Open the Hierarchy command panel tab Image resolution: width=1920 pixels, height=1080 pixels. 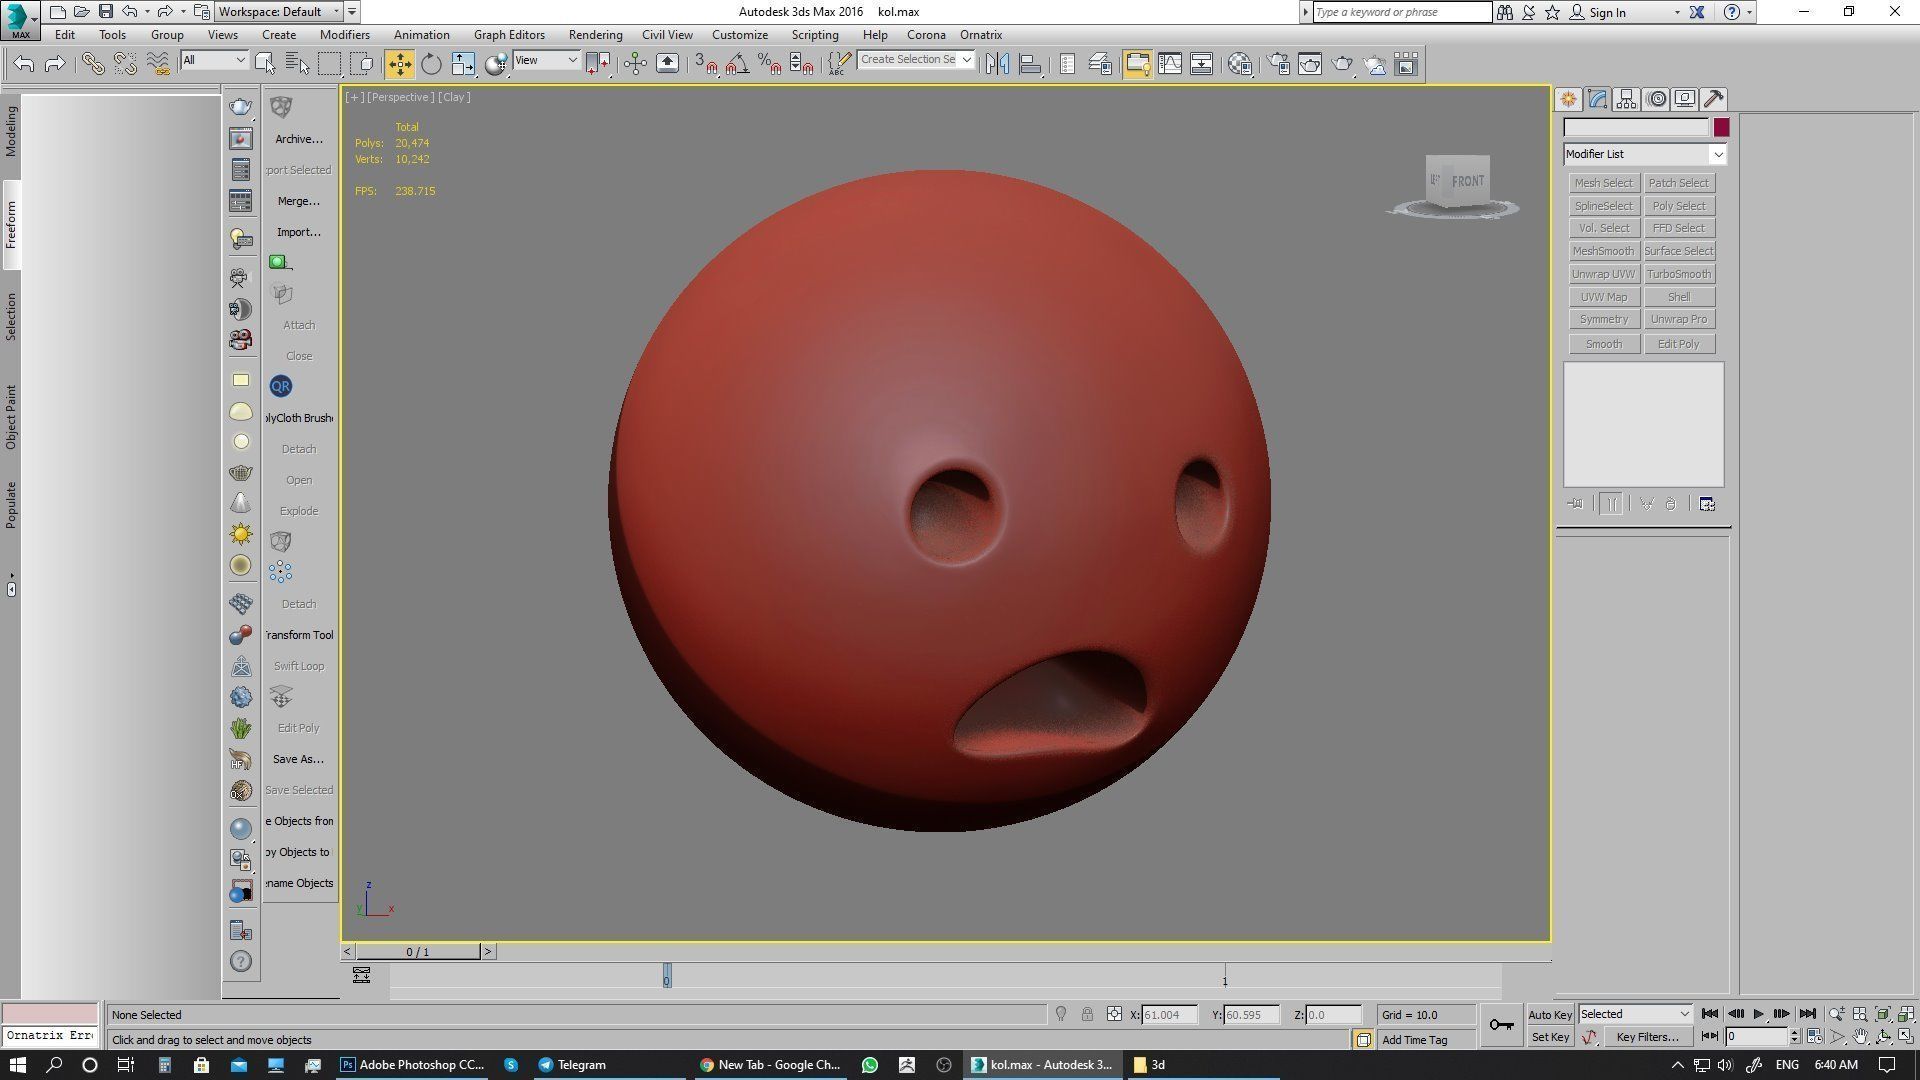1626,99
